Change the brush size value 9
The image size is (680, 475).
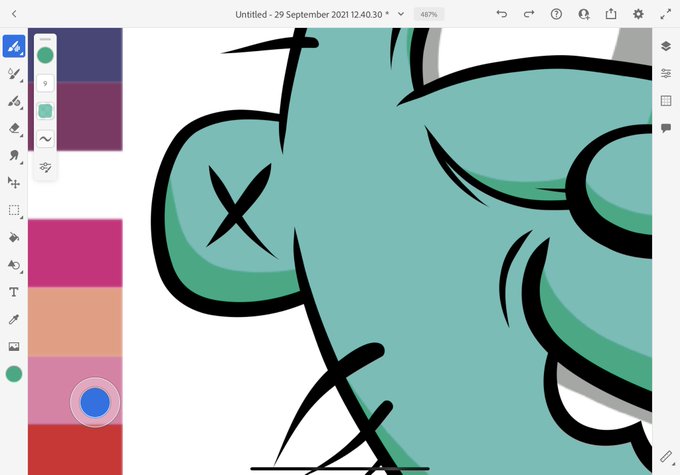coord(45,83)
